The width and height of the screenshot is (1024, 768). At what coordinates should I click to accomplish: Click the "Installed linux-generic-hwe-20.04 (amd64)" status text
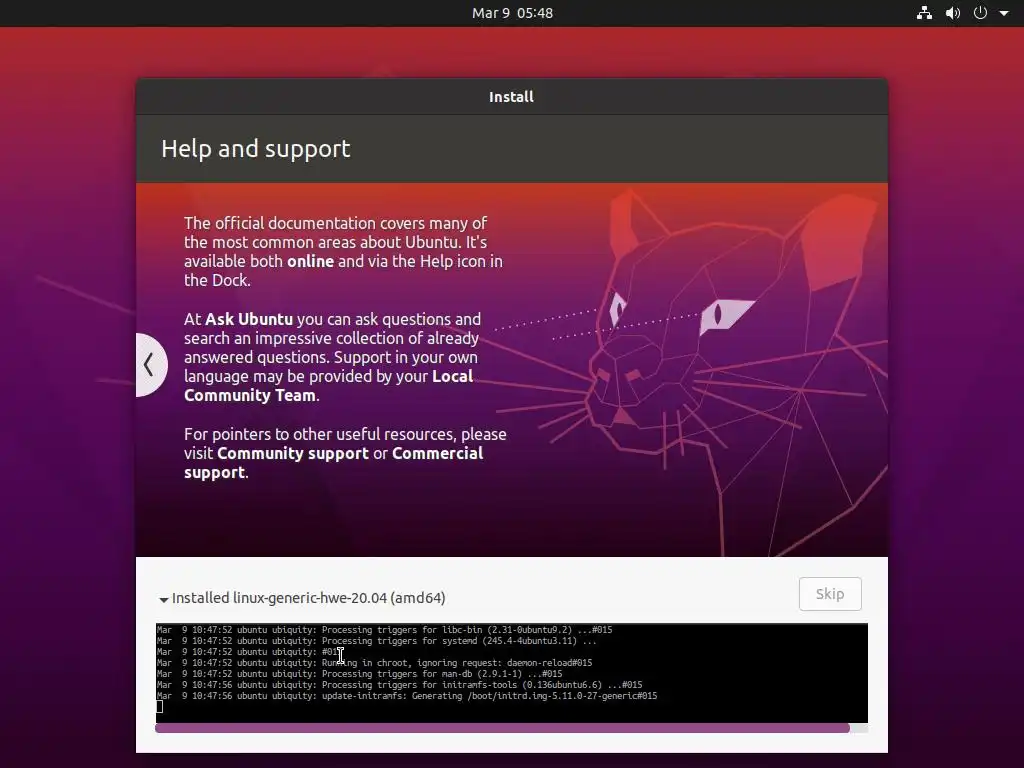(308, 598)
